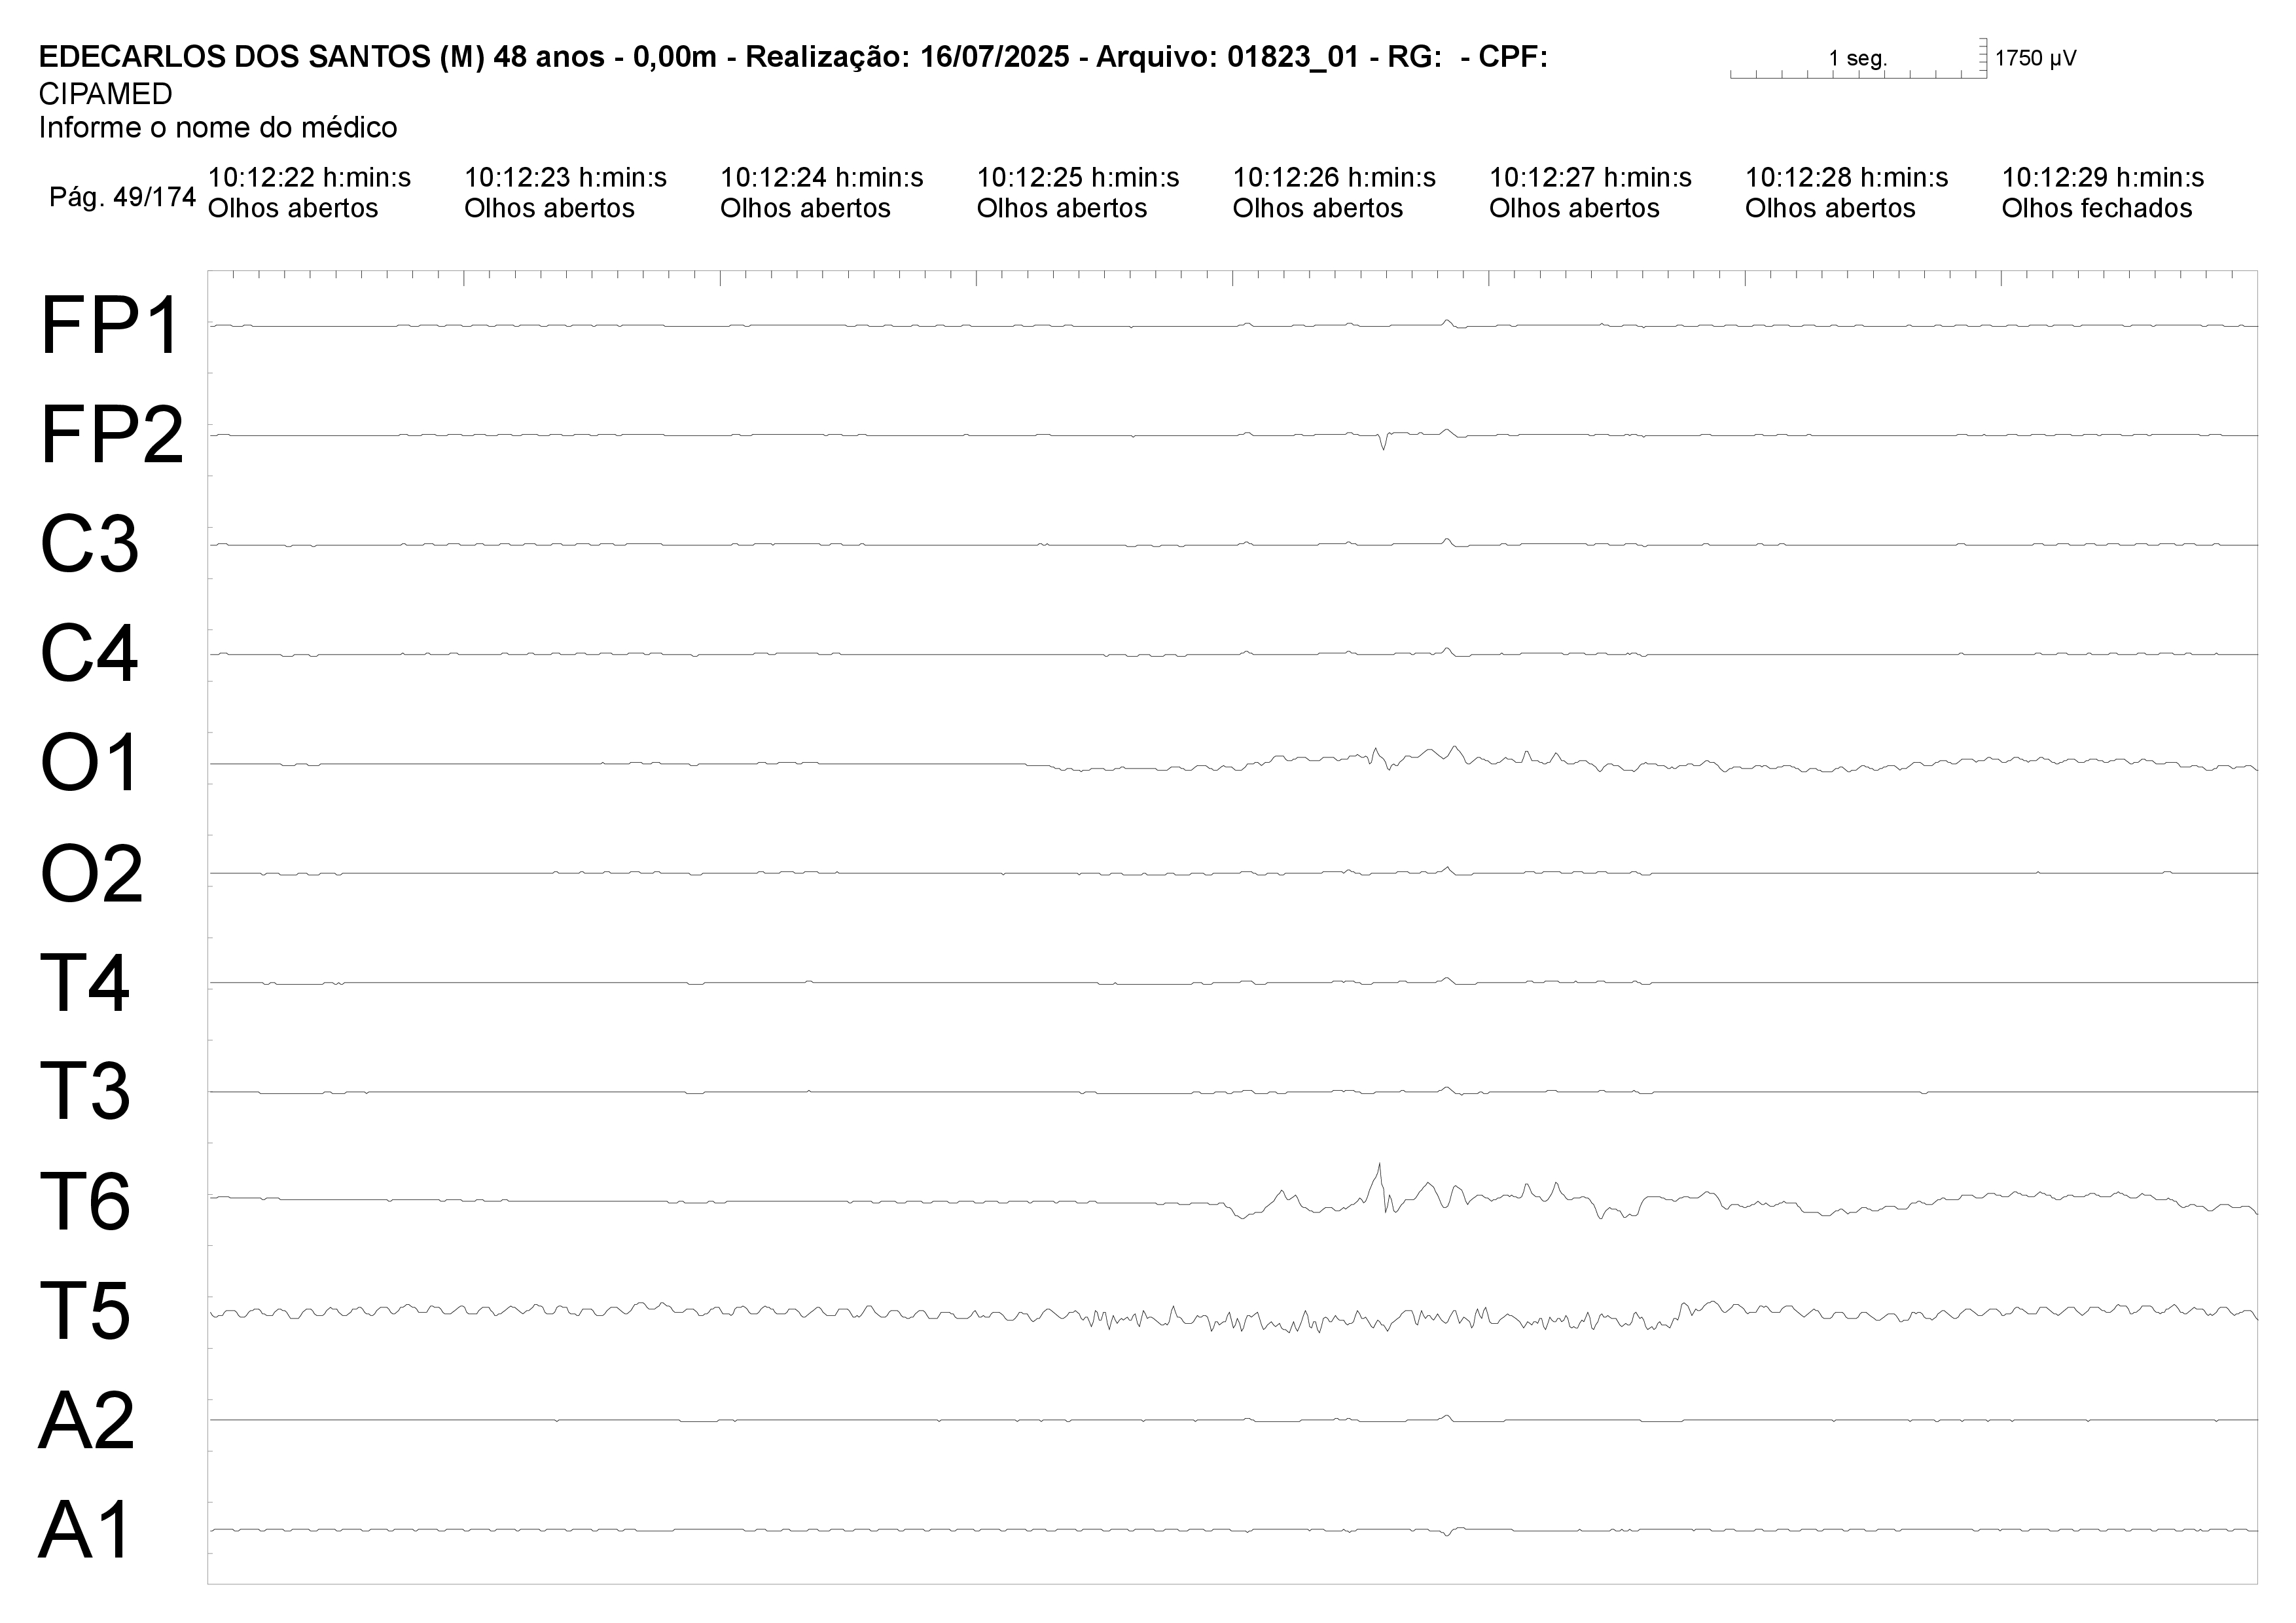Click the patient header line EDECARLOS DOS SANTOS

(x=793, y=57)
